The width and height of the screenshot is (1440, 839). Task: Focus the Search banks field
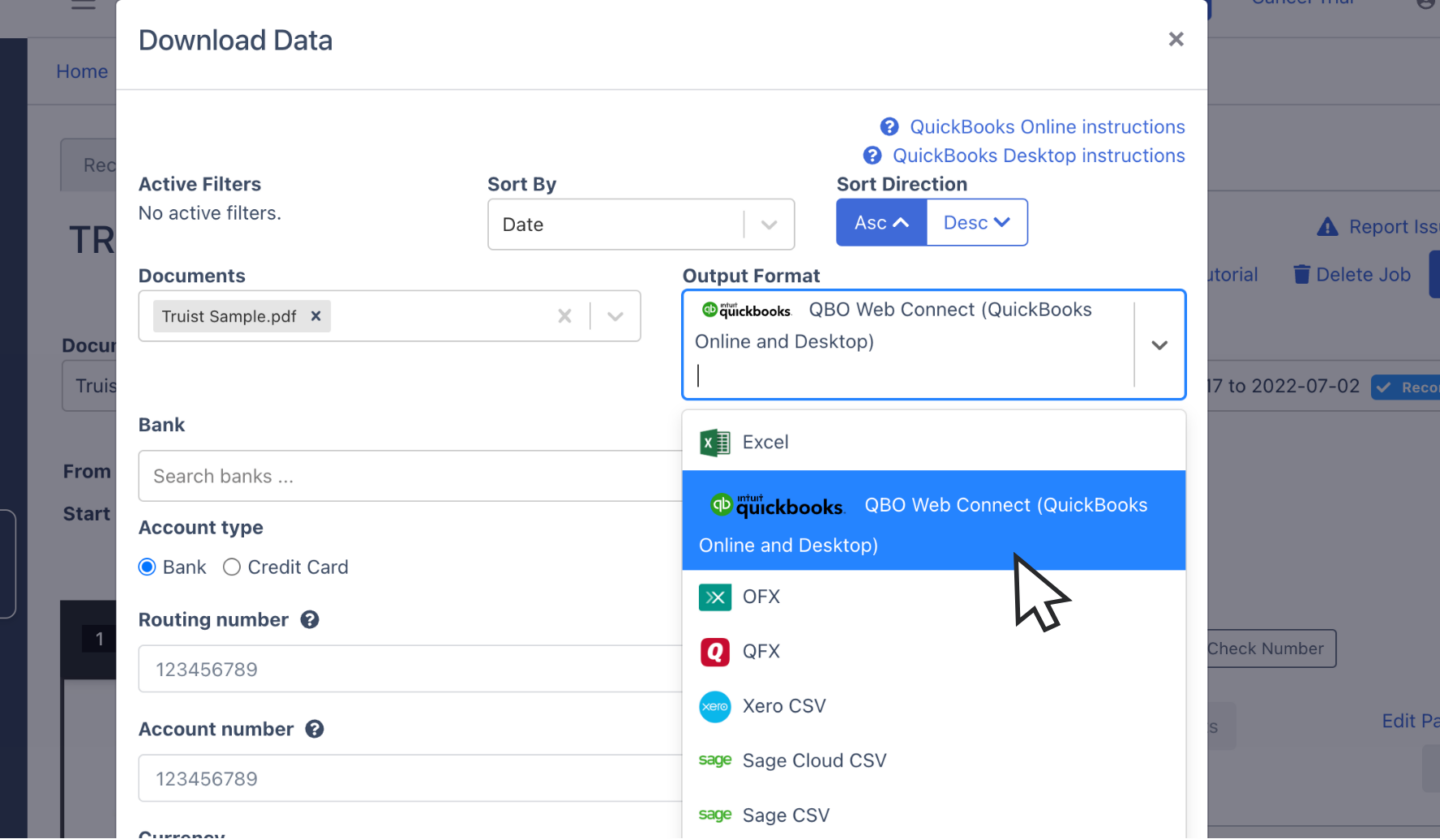(x=410, y=476)
